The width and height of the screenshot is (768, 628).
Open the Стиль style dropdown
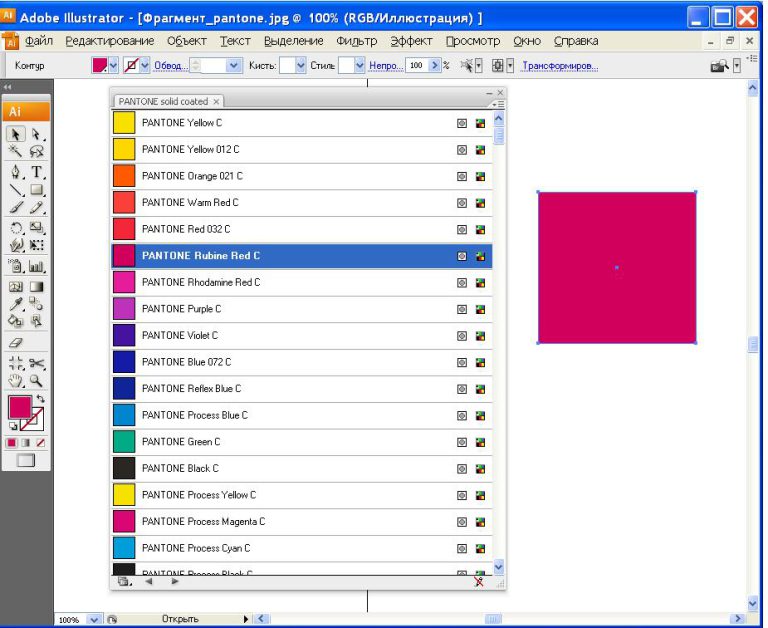pyautogui.click(x=360, y=66)
